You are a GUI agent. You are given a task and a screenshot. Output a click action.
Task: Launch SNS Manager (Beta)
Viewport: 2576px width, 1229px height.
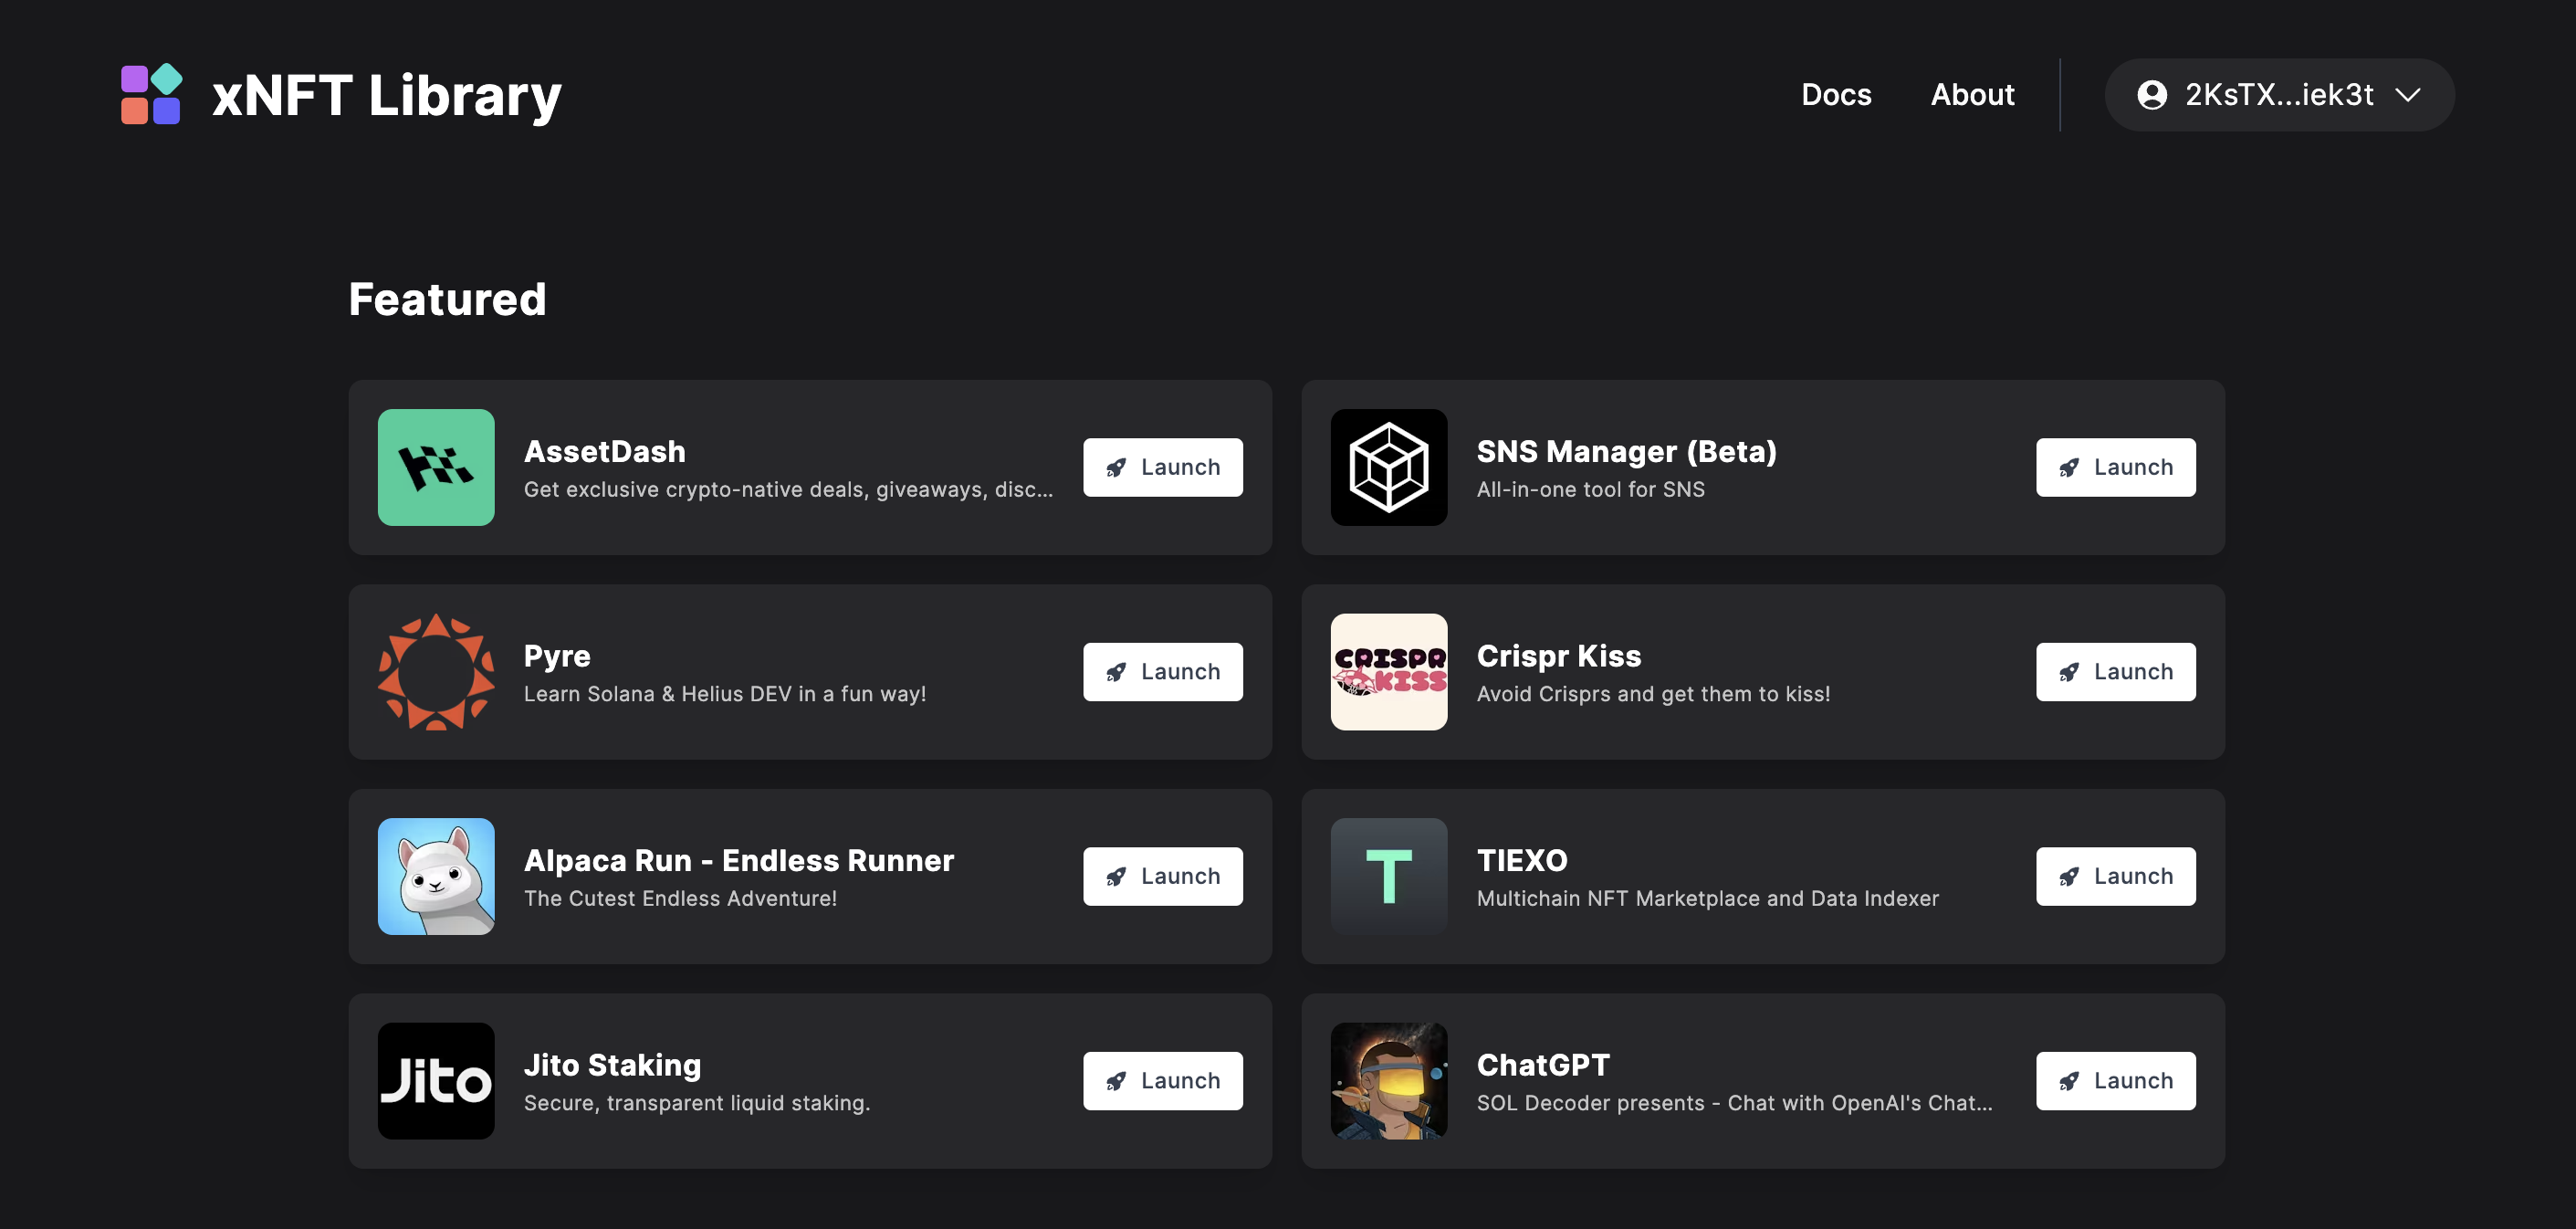click(x=2115, y=467)
